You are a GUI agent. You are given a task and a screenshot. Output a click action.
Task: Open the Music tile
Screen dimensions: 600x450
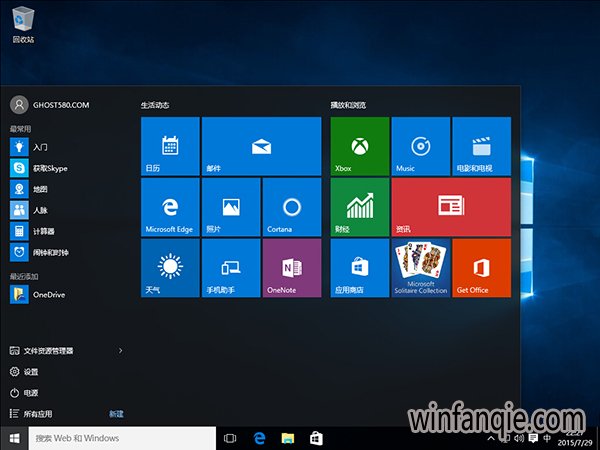pos(421,146)
